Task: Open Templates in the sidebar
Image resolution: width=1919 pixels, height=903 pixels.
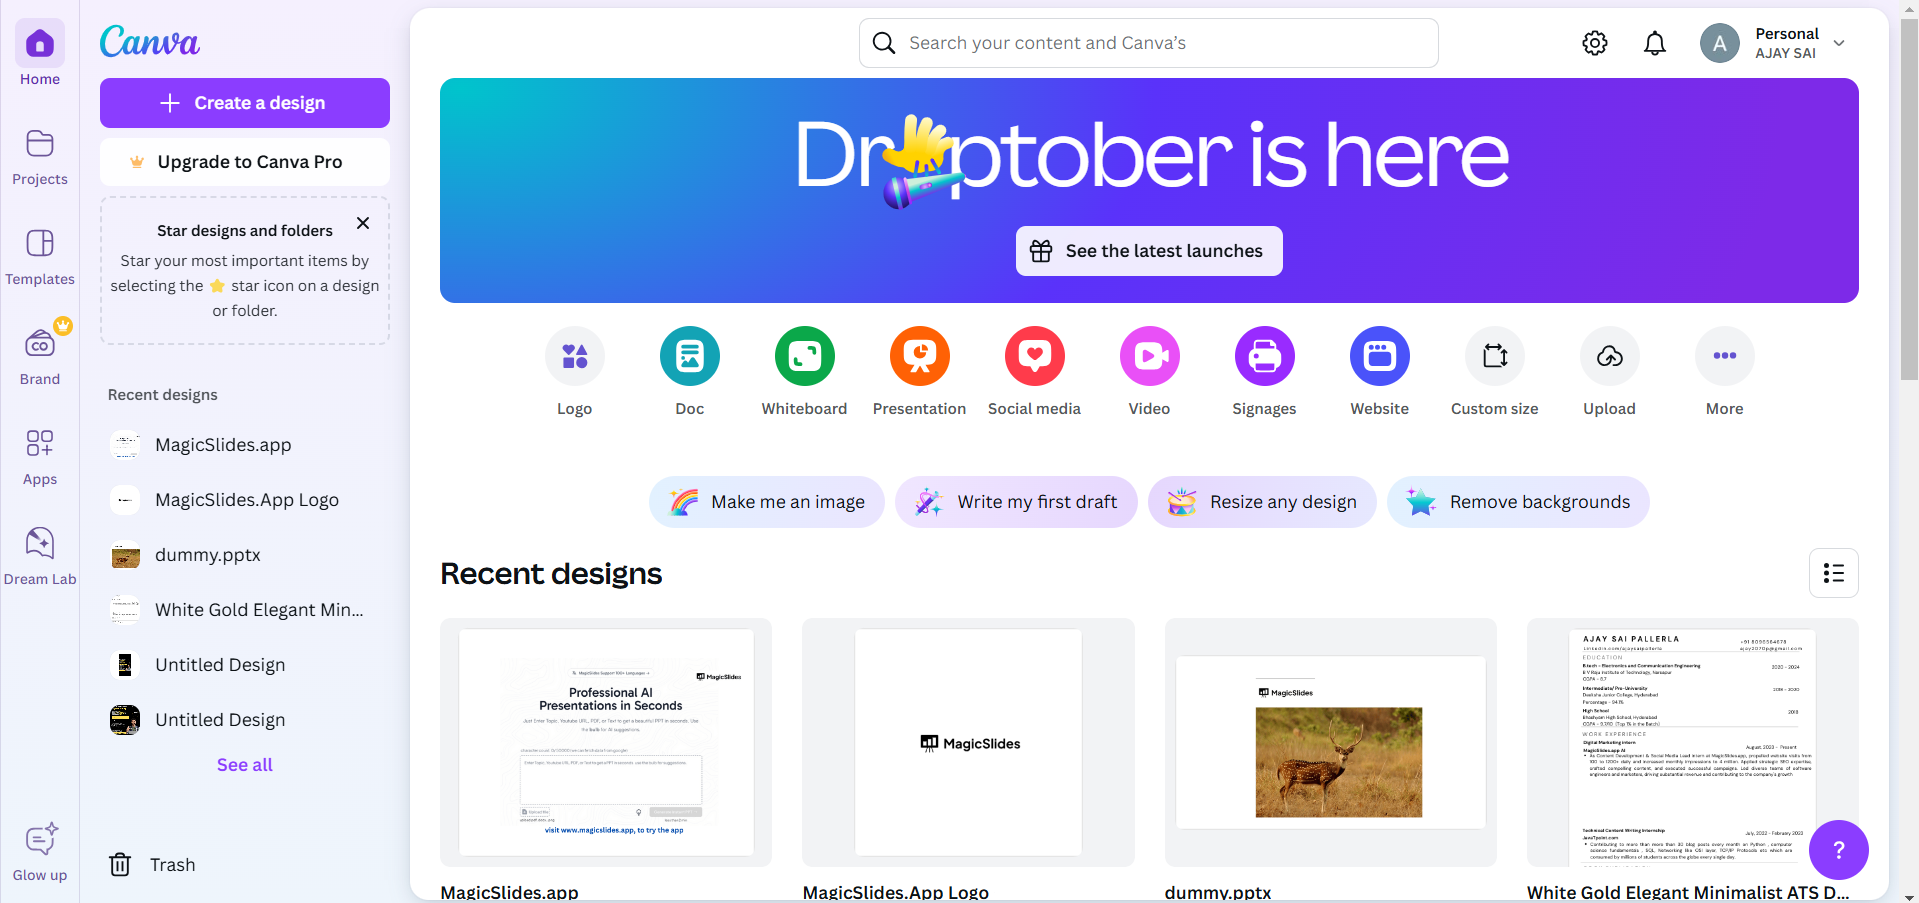Action: tap(40, 256)
